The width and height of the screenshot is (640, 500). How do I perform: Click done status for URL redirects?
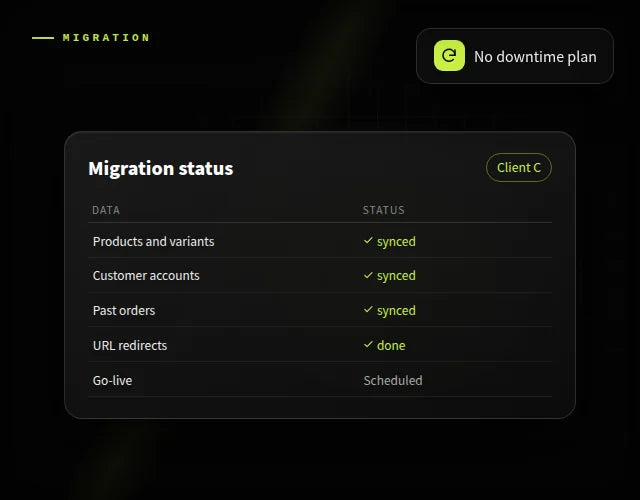(391, 346)
